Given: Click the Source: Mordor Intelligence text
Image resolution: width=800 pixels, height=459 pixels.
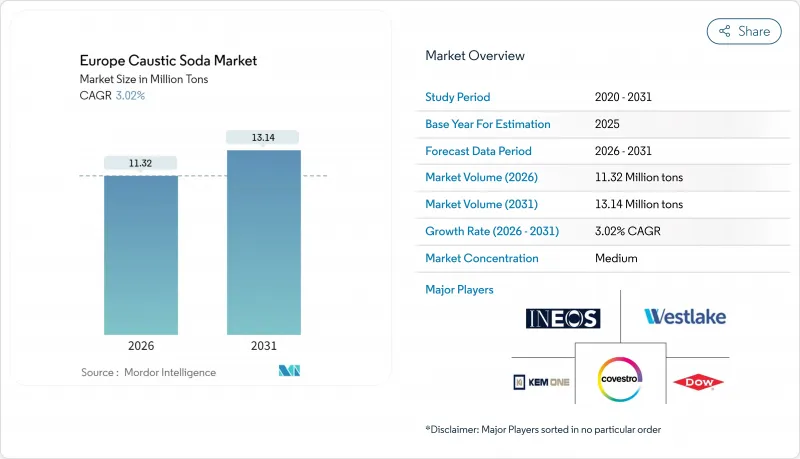Looking at the screenshot, I should click(148, 372).
